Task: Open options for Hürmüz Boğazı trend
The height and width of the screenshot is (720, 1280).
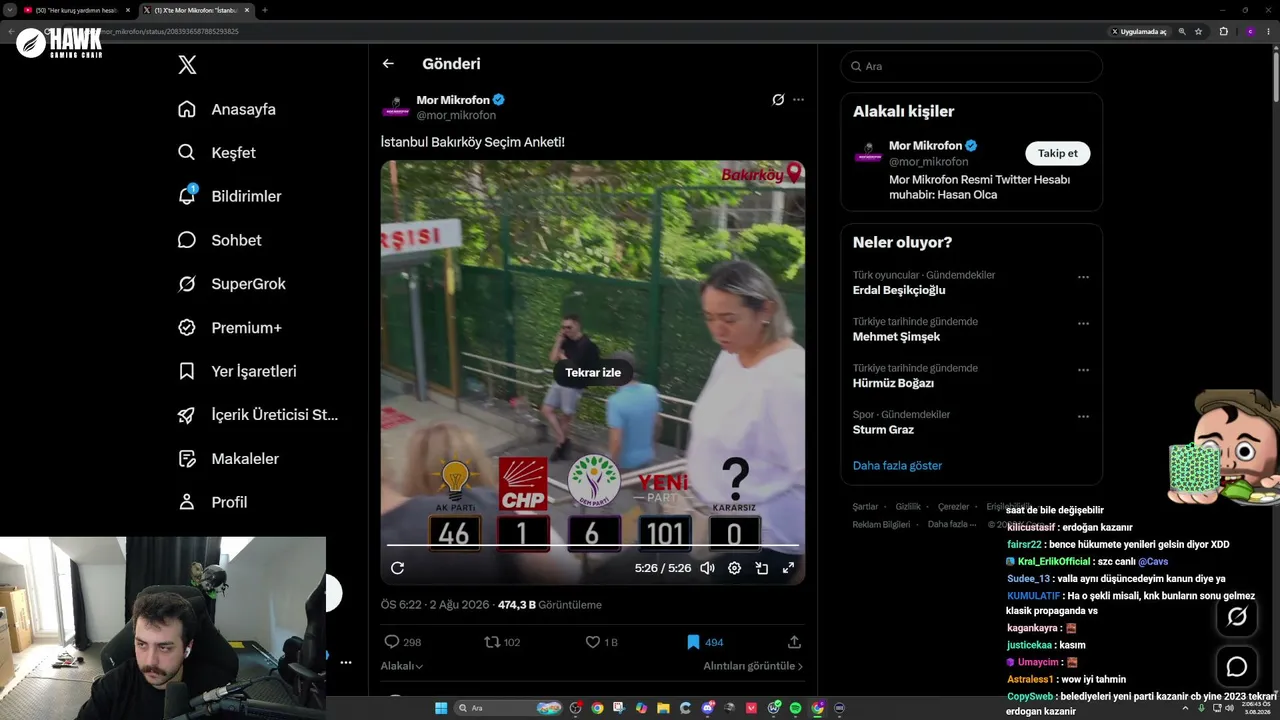Action: 1083,370
